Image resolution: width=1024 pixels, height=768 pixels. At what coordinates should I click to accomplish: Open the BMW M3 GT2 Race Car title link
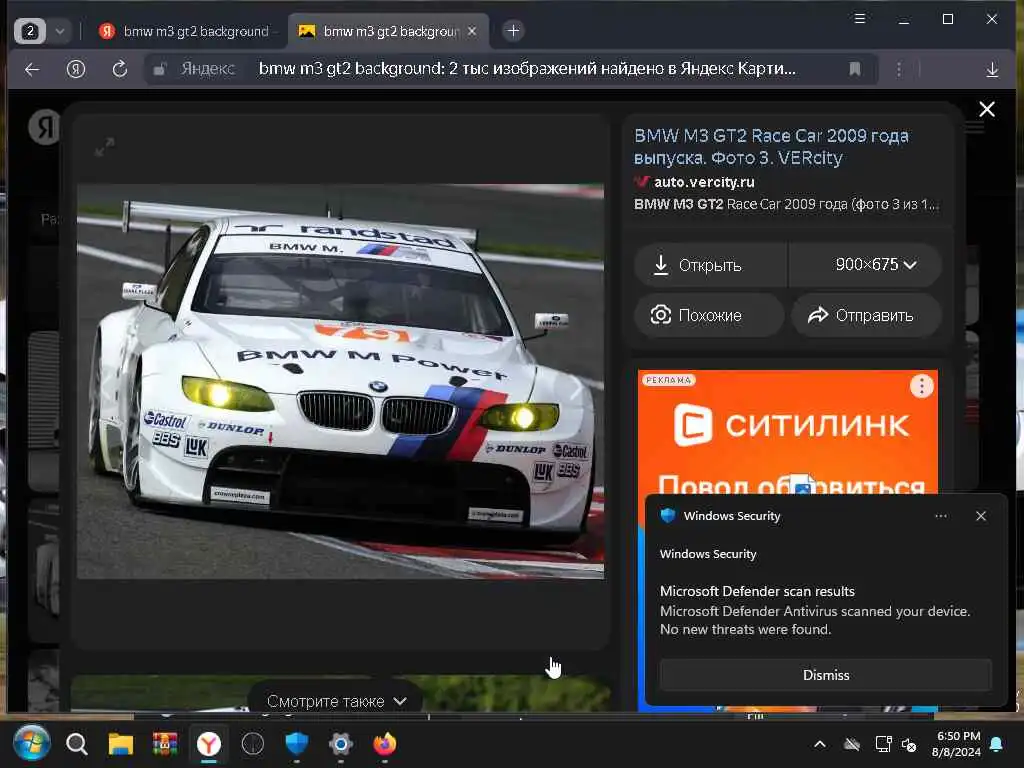[x=771, y=146]
